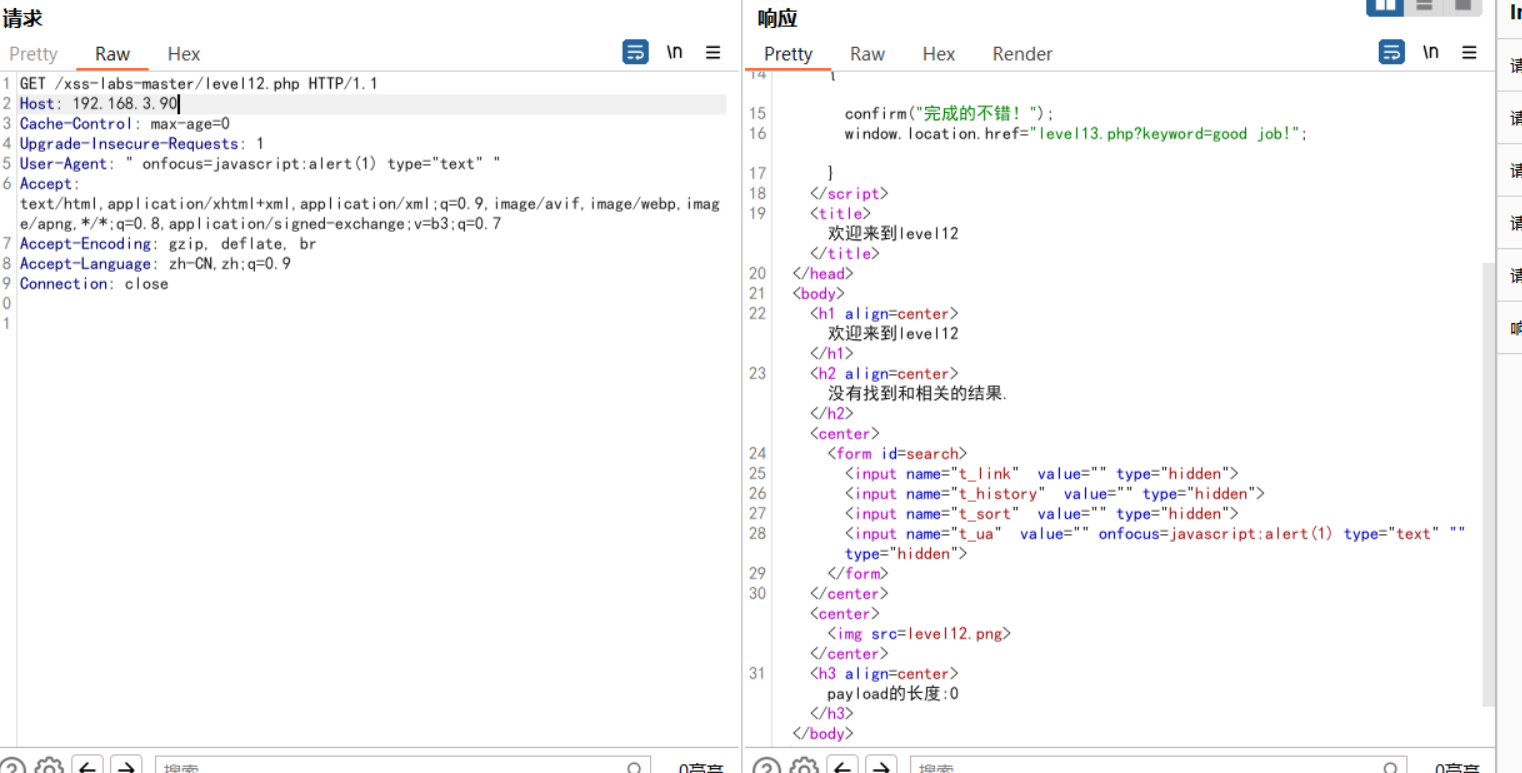Switch request view to Raw tab
Image resolution: width=1522 pixels, height=773 pixels.
112,54
